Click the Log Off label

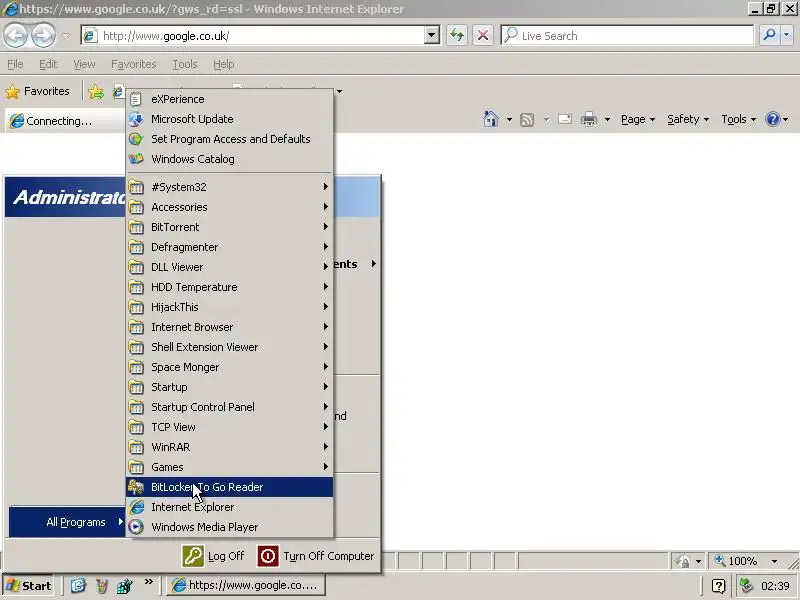226,556
